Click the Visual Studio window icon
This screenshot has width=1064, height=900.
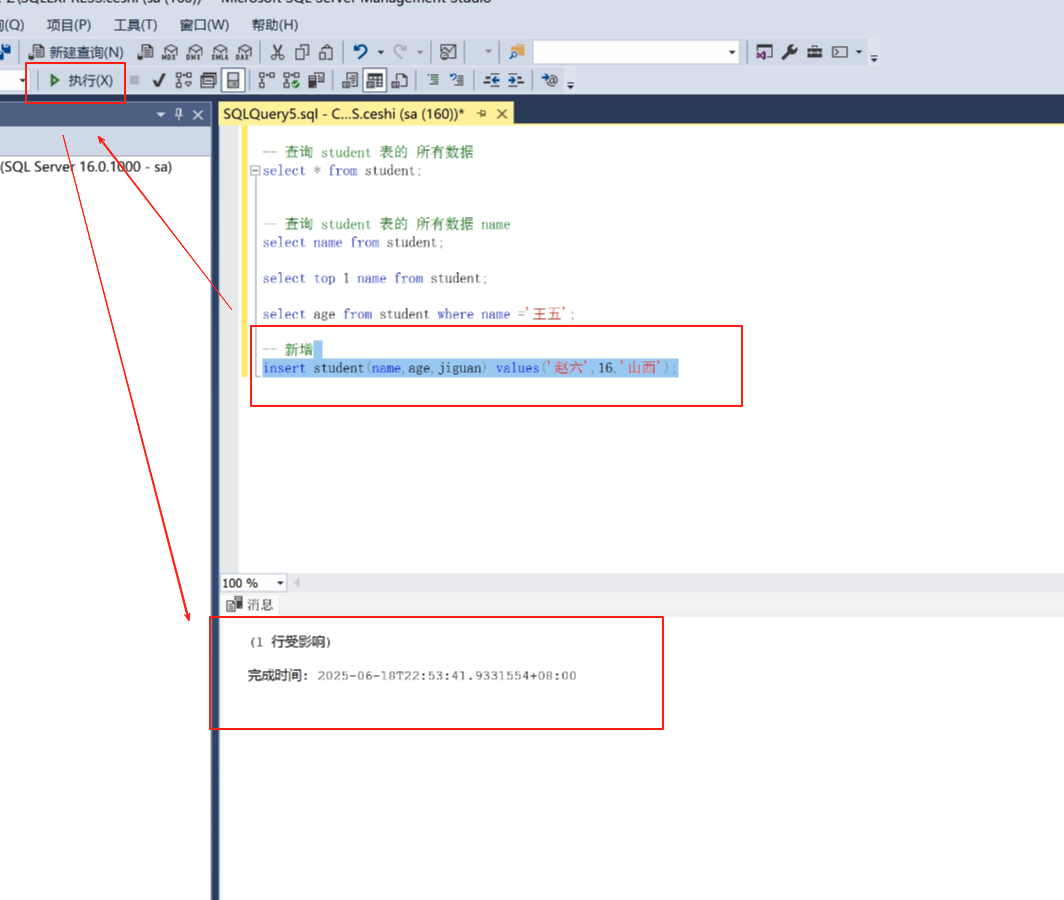(x=765, y=52)
